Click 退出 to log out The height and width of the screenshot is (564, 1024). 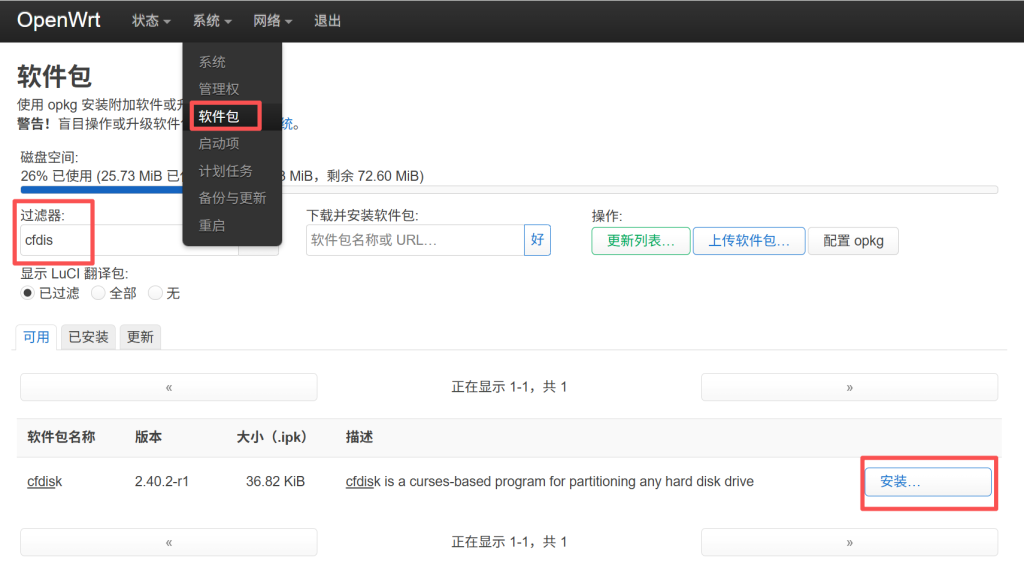click(x=327, y=21)
